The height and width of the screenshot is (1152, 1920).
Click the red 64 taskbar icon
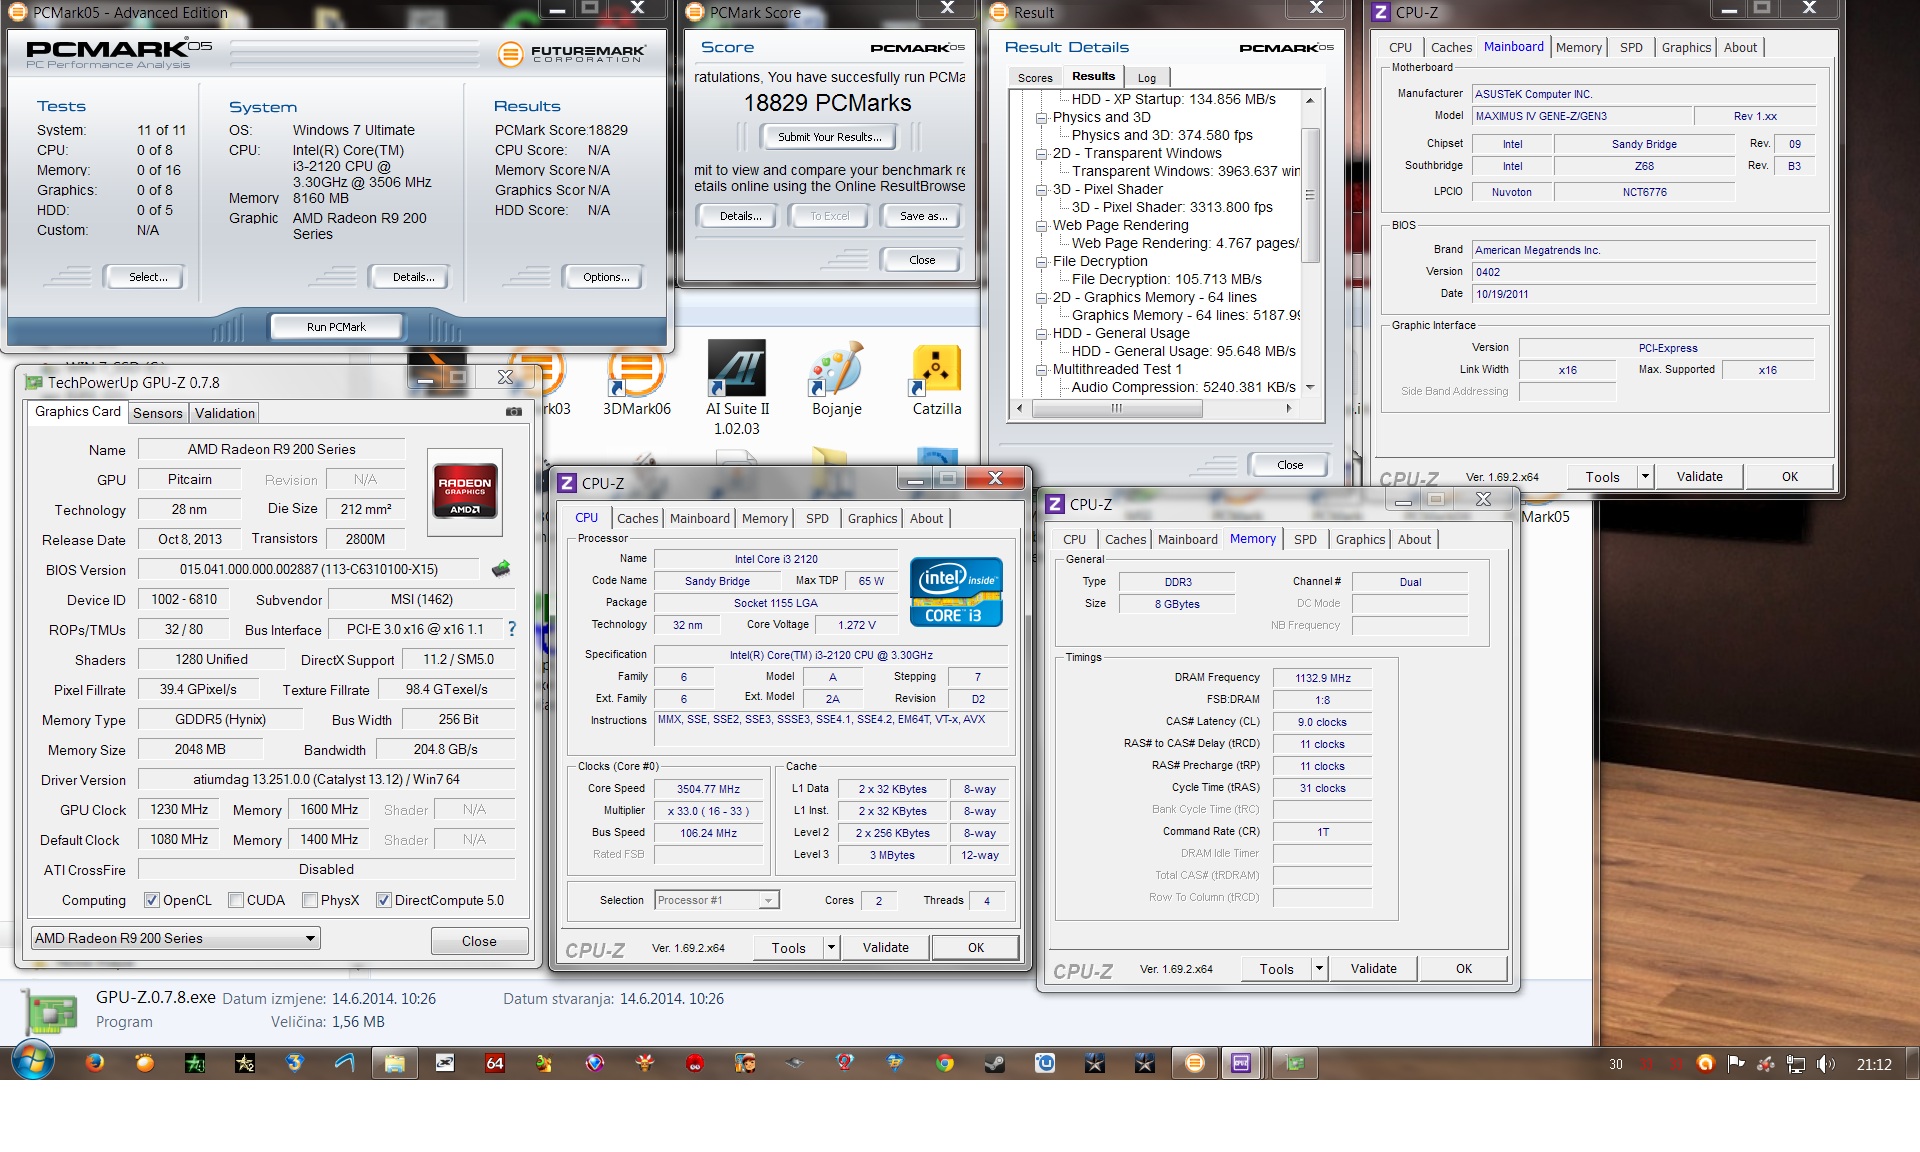pos(495,1063)
